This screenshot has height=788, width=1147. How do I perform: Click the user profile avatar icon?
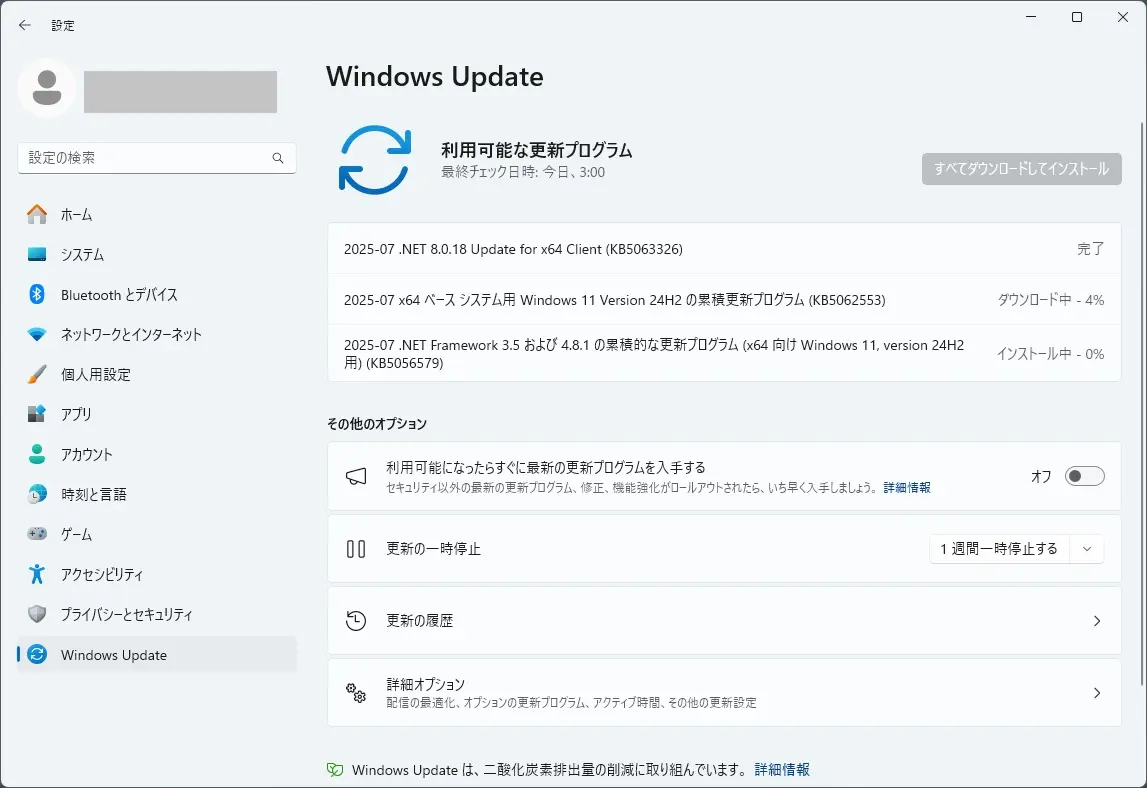coord(47,88)
